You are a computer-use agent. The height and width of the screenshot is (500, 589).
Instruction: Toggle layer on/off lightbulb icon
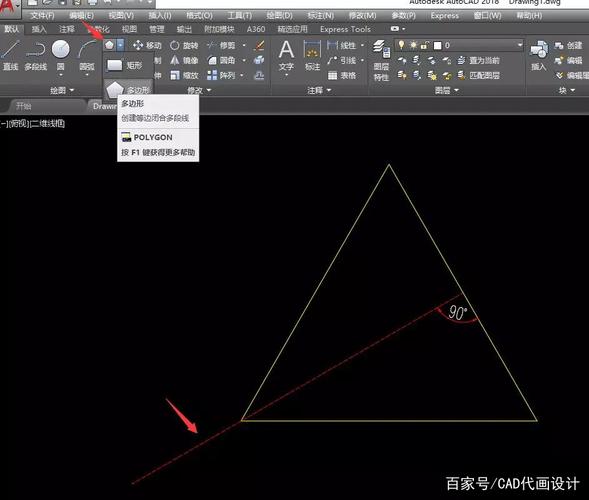click(x=401, y=45)
